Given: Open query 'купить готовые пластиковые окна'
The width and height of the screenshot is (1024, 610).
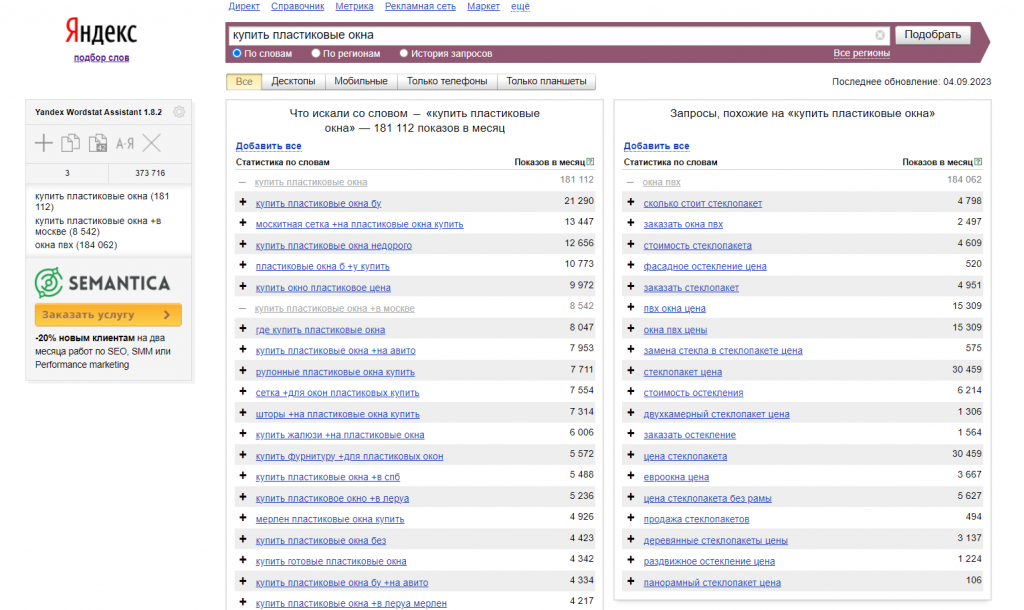Looking at the screenshot, I should pyautogui.click(x=330, y=561).
